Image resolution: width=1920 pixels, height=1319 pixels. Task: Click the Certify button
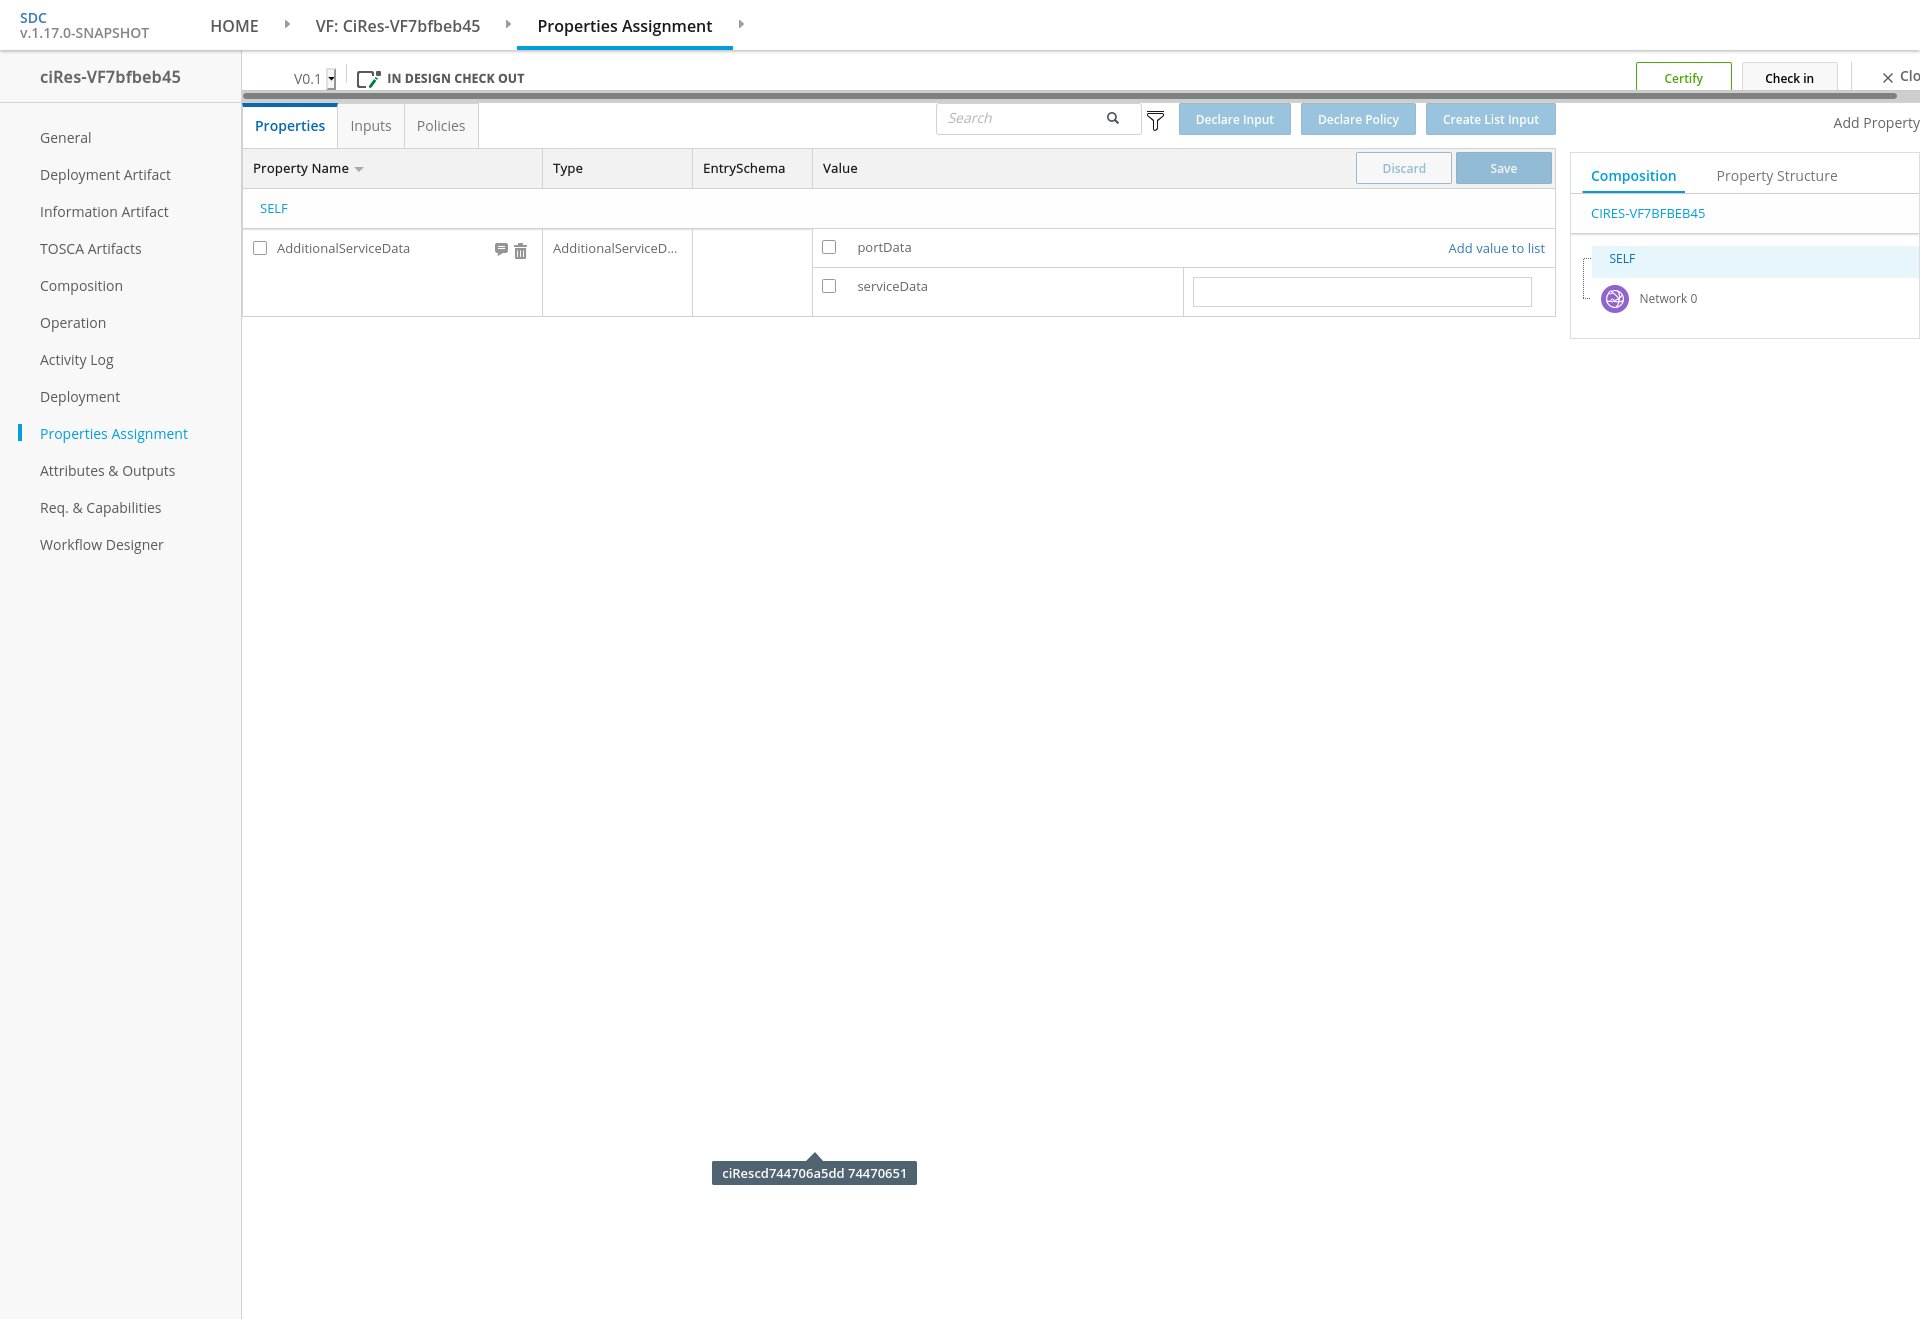[1683, 78]
